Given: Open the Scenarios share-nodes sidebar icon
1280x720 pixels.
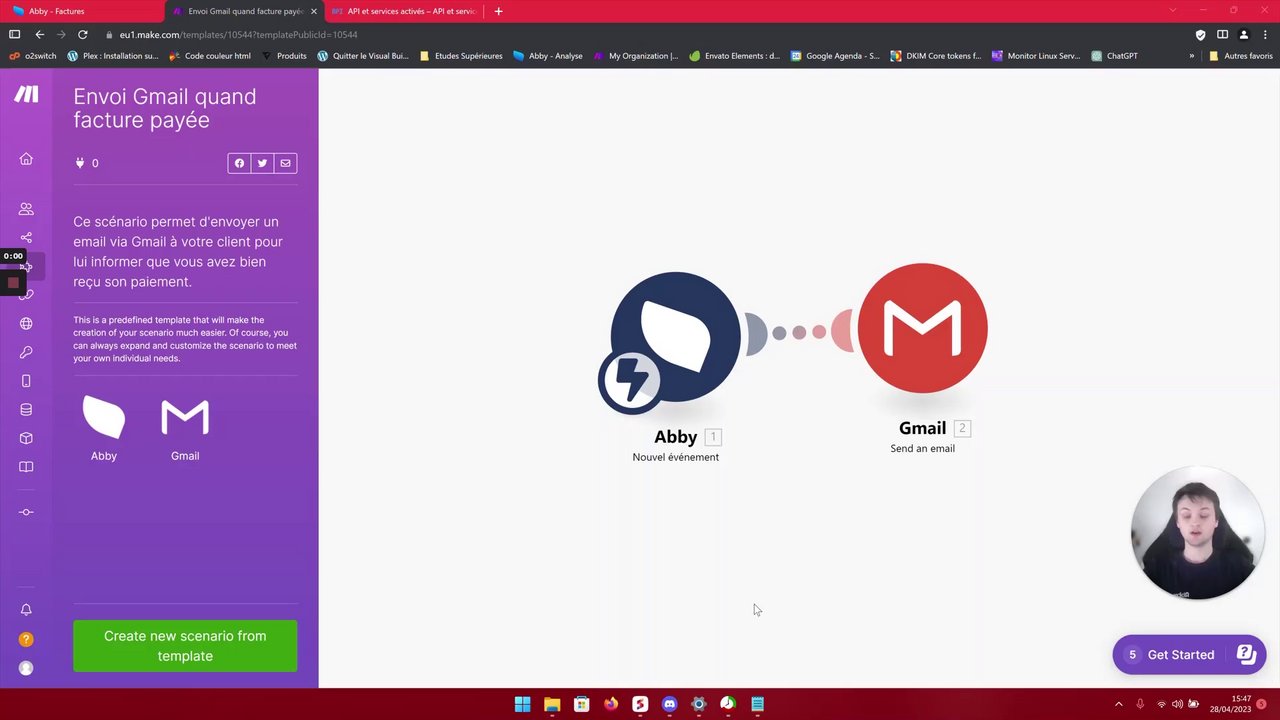Looking at the screenshot, I should coord(26,238).
